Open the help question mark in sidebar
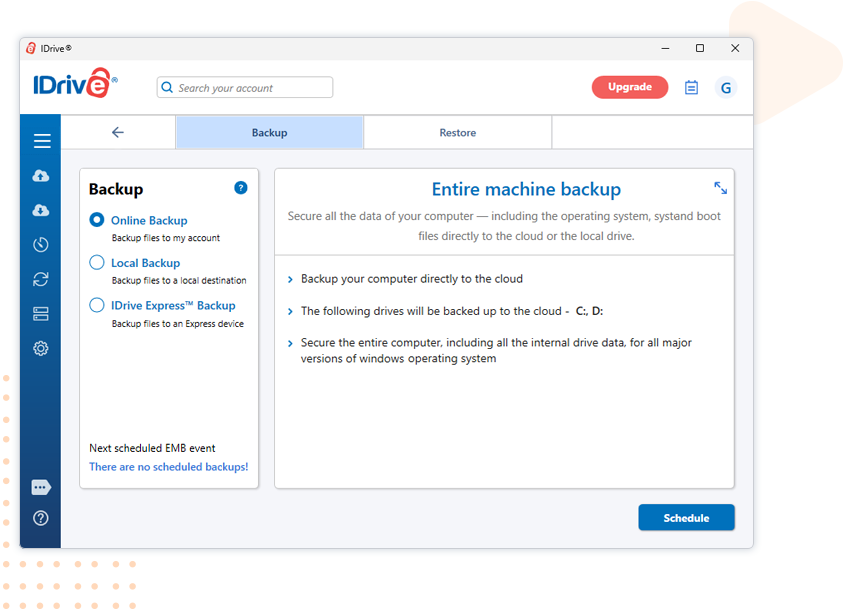845x614 pixels. (41, 518)
